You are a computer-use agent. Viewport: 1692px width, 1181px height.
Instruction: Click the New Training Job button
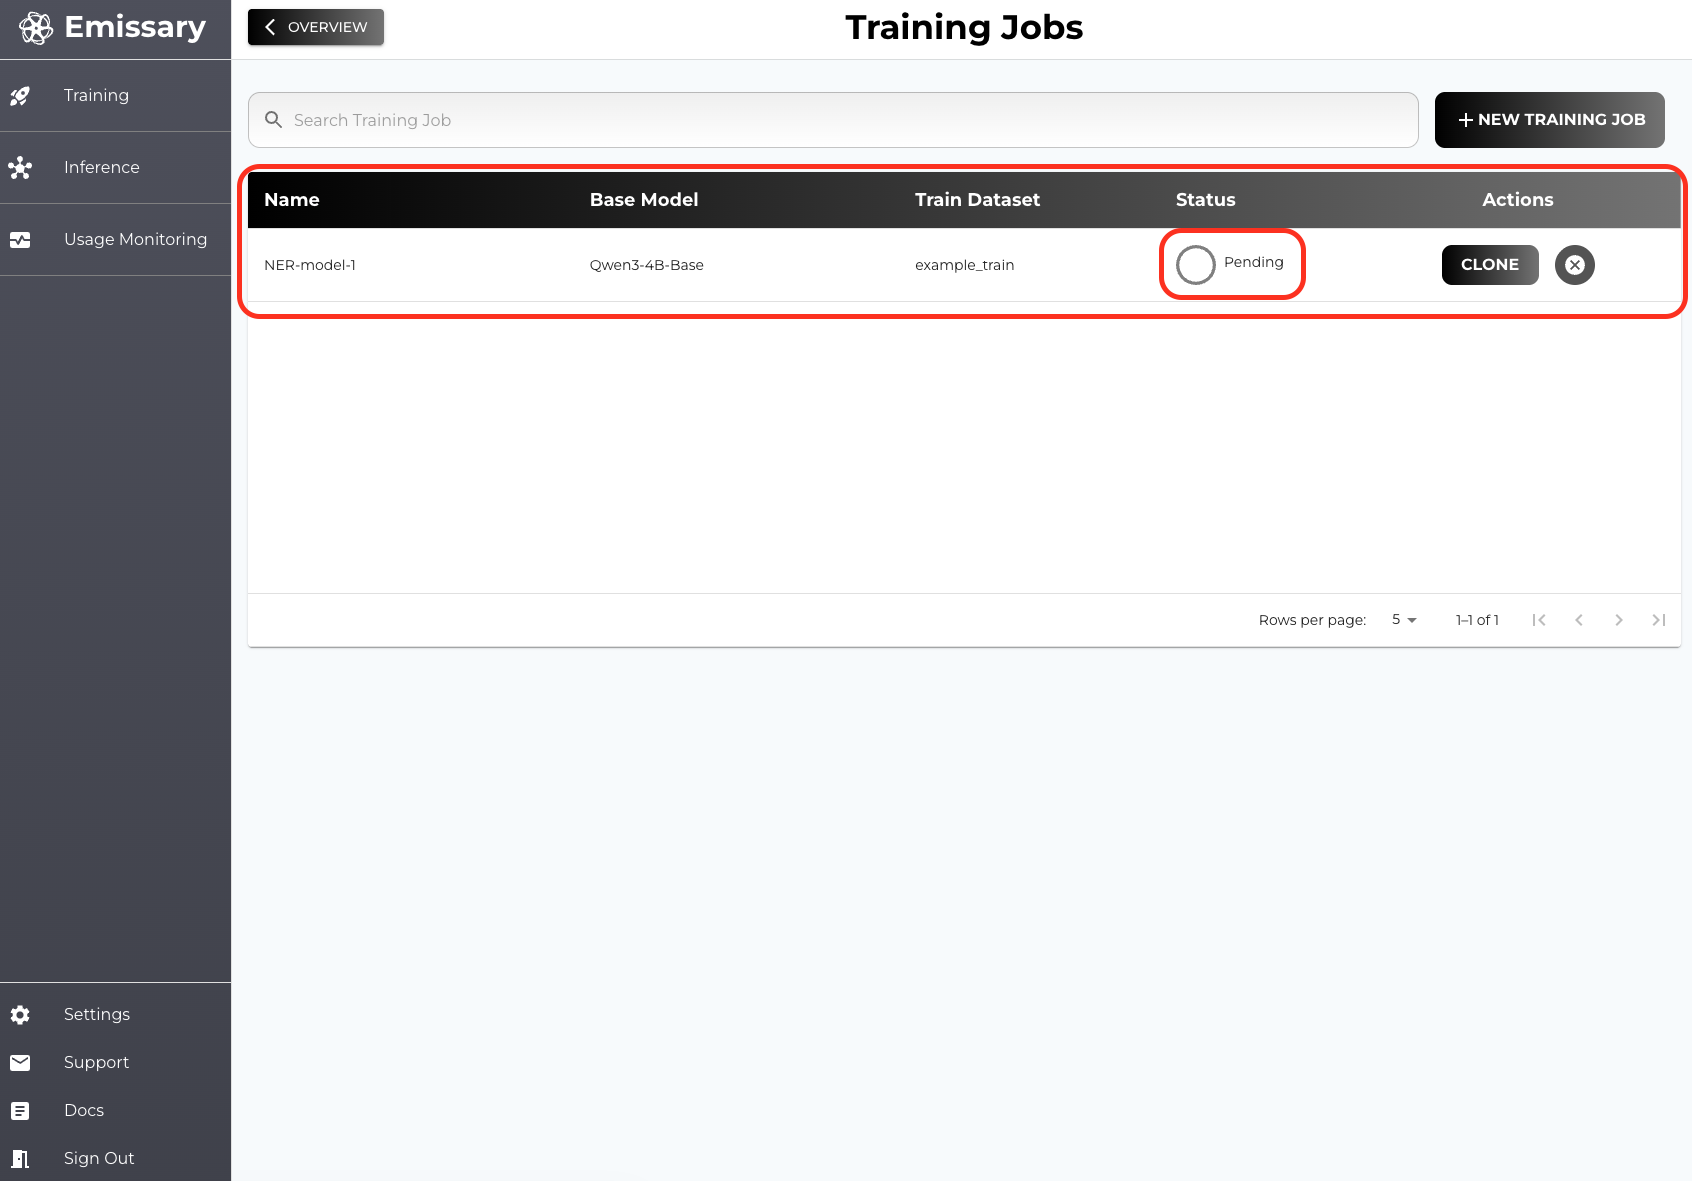(1549, 119)
